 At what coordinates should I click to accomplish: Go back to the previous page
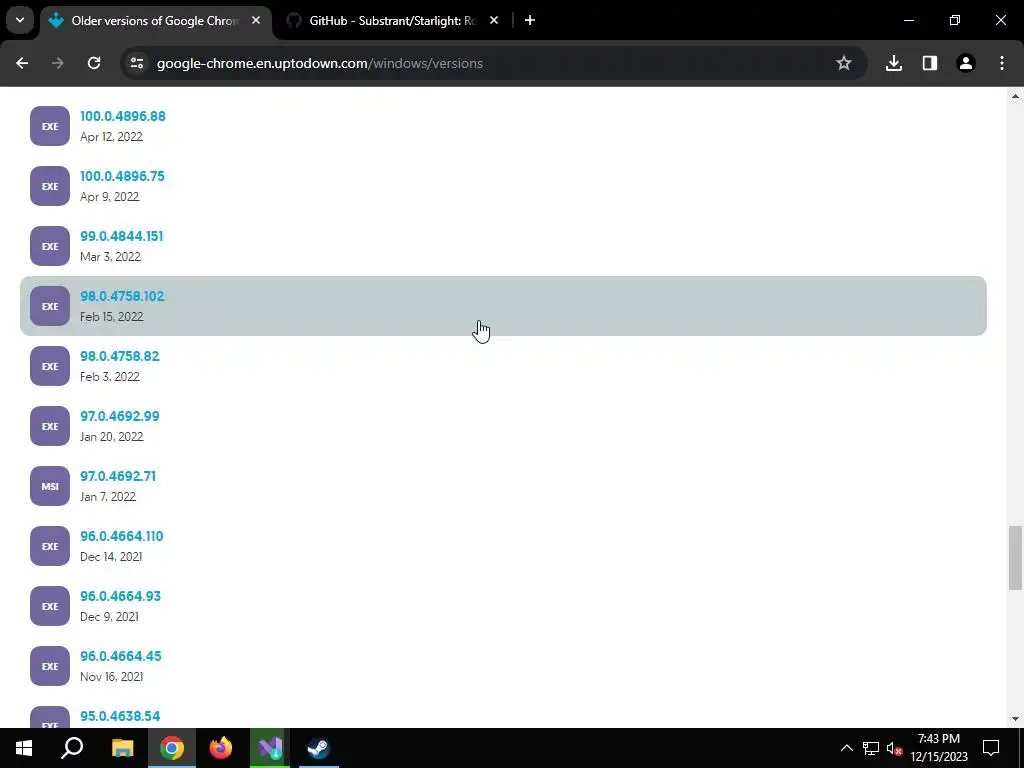[22, 63]
